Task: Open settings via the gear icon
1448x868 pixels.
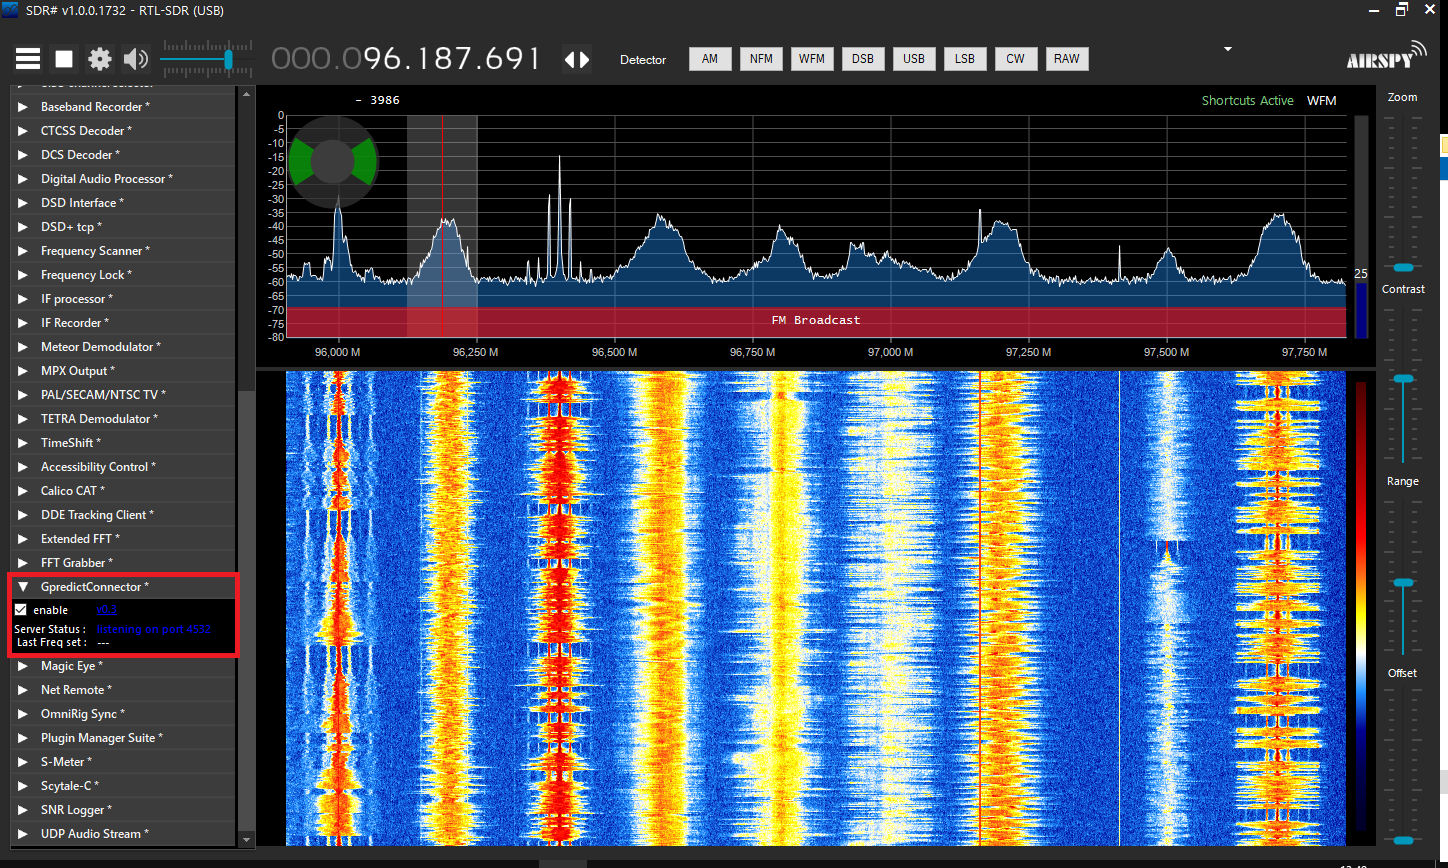Action: click(x=99, y=59)
